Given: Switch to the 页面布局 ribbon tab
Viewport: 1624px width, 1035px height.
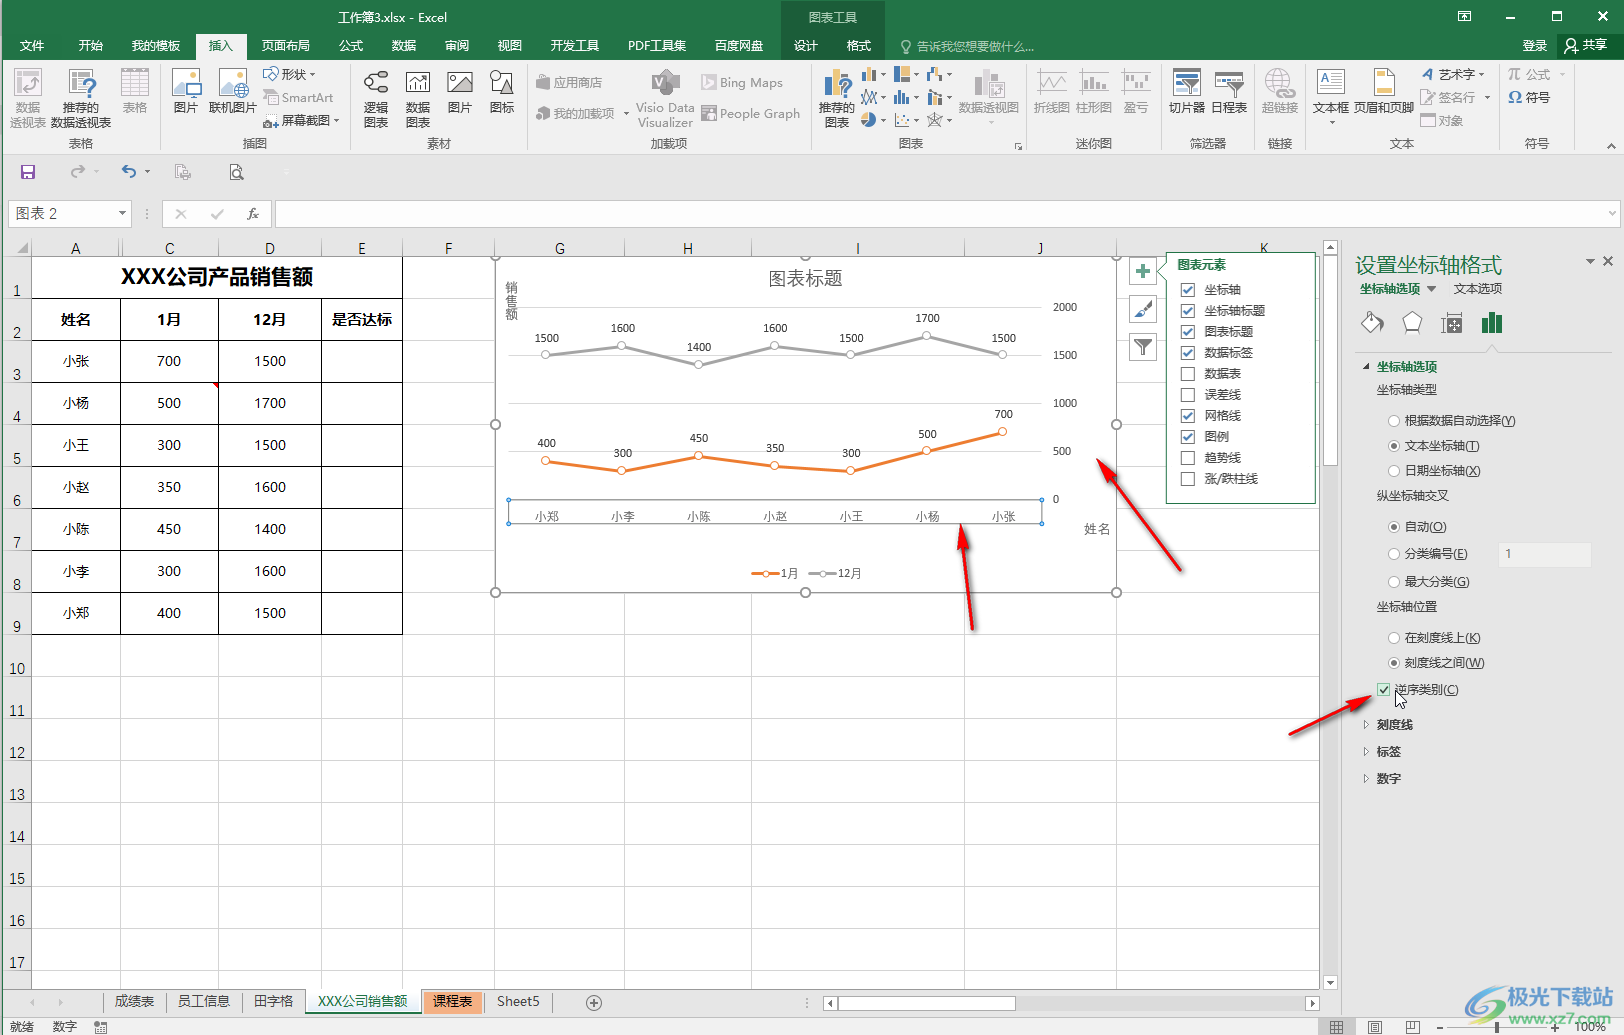Looking at the screenshot, I should pyautogui.click(x=286, y=46).
